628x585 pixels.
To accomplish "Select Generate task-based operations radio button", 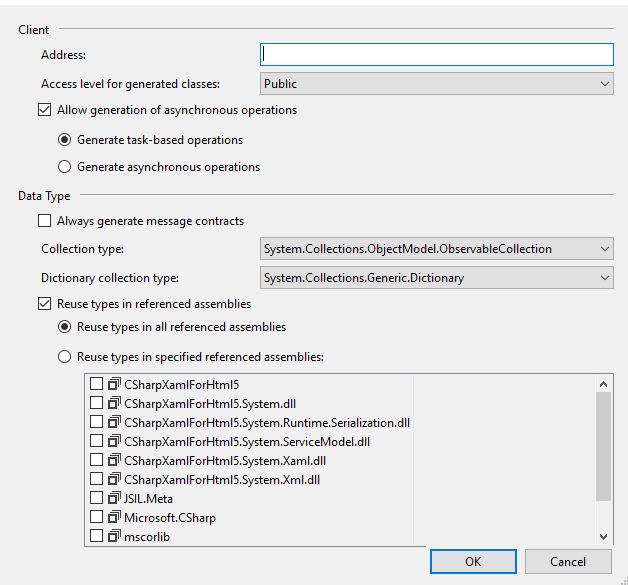I will [64, 140].
